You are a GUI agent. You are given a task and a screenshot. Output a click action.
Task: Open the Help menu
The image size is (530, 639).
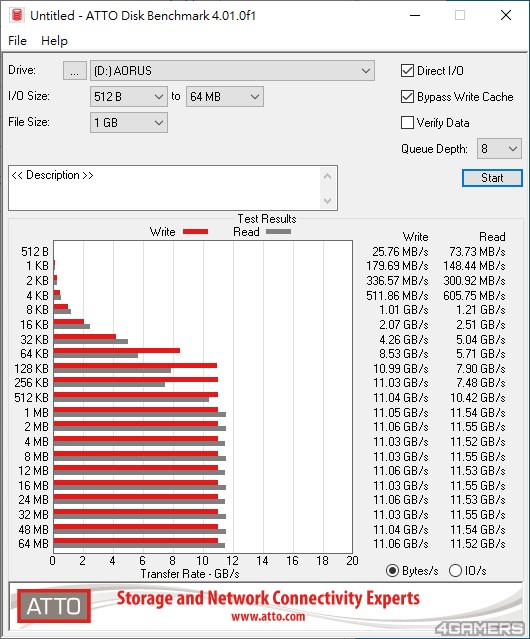pyautogui.click(x=54, y=41)
